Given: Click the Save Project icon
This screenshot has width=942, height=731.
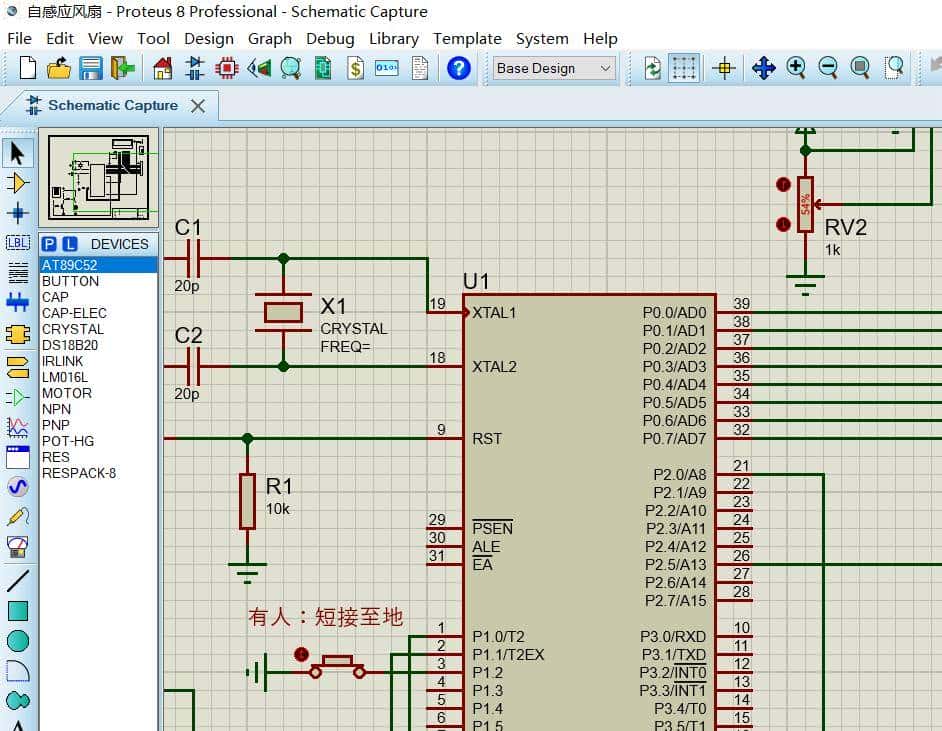Looking at the screenshot, I should tap(91, 68).
